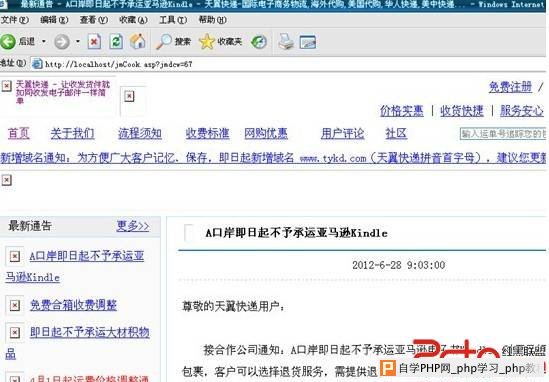Viewport: 549px width, 382px height.
Task: Click the 最新通告 panel heading
Action: (x=30, y=226)
